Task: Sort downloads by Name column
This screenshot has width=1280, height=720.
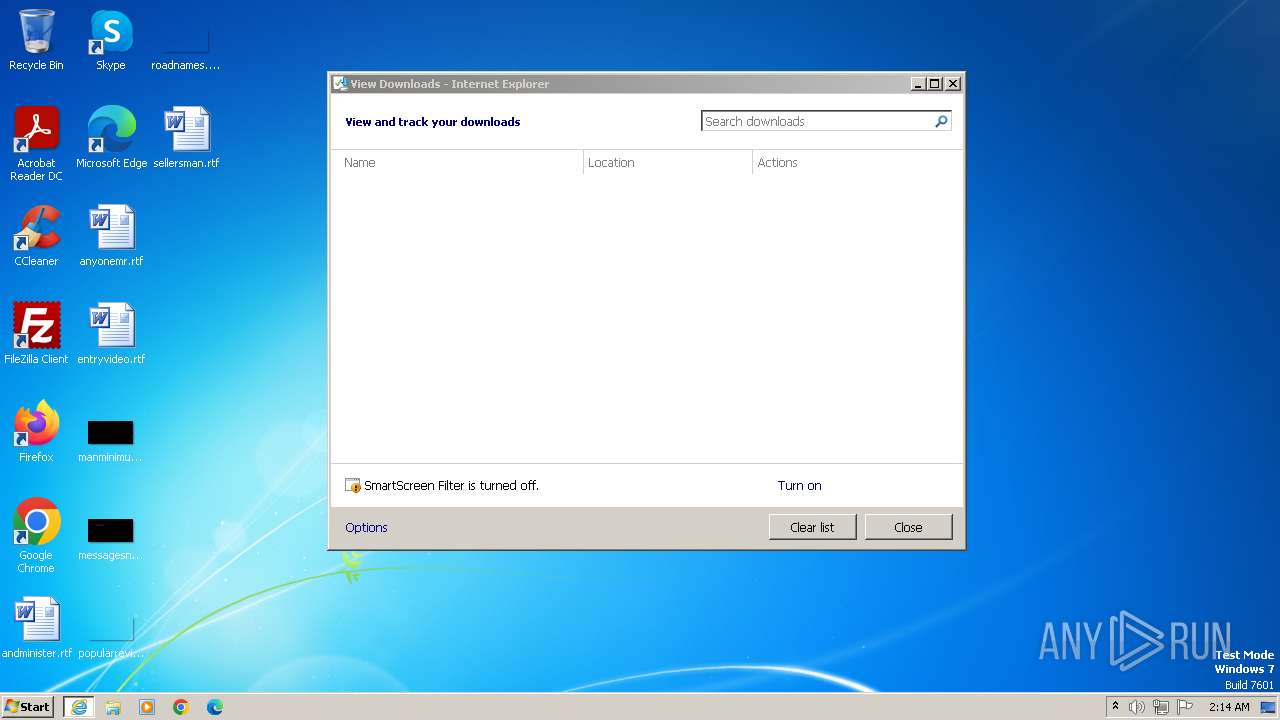Action: coord(457,163)
